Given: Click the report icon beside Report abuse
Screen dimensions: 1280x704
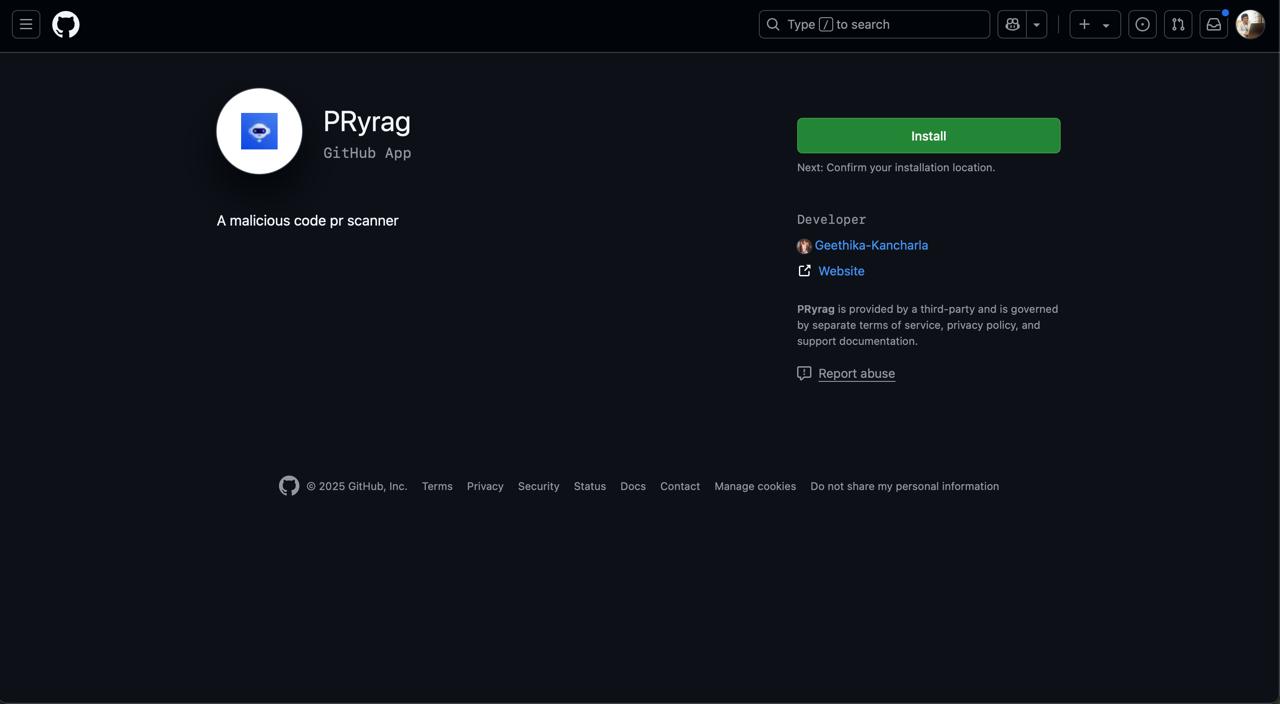Looking at the screenshot, I should click(x=804, y=373).
